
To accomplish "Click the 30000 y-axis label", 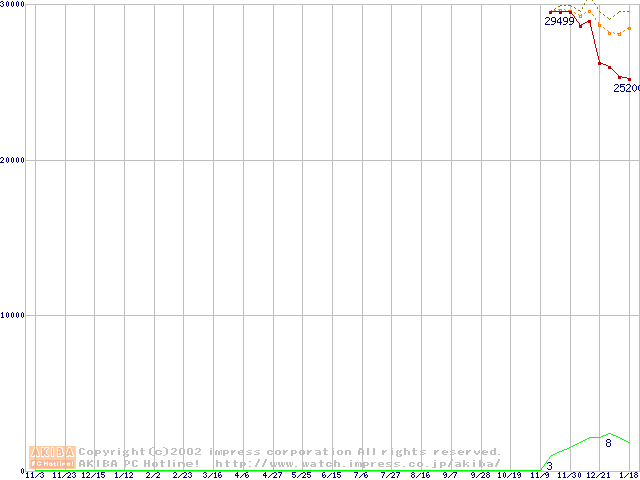I will pos(13,5).
